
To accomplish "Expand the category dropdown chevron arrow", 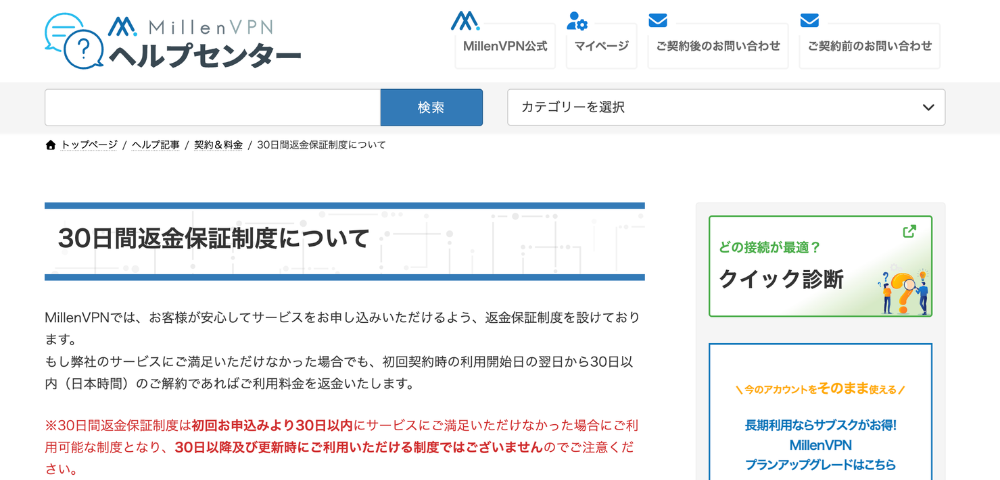I will point(928,107).
